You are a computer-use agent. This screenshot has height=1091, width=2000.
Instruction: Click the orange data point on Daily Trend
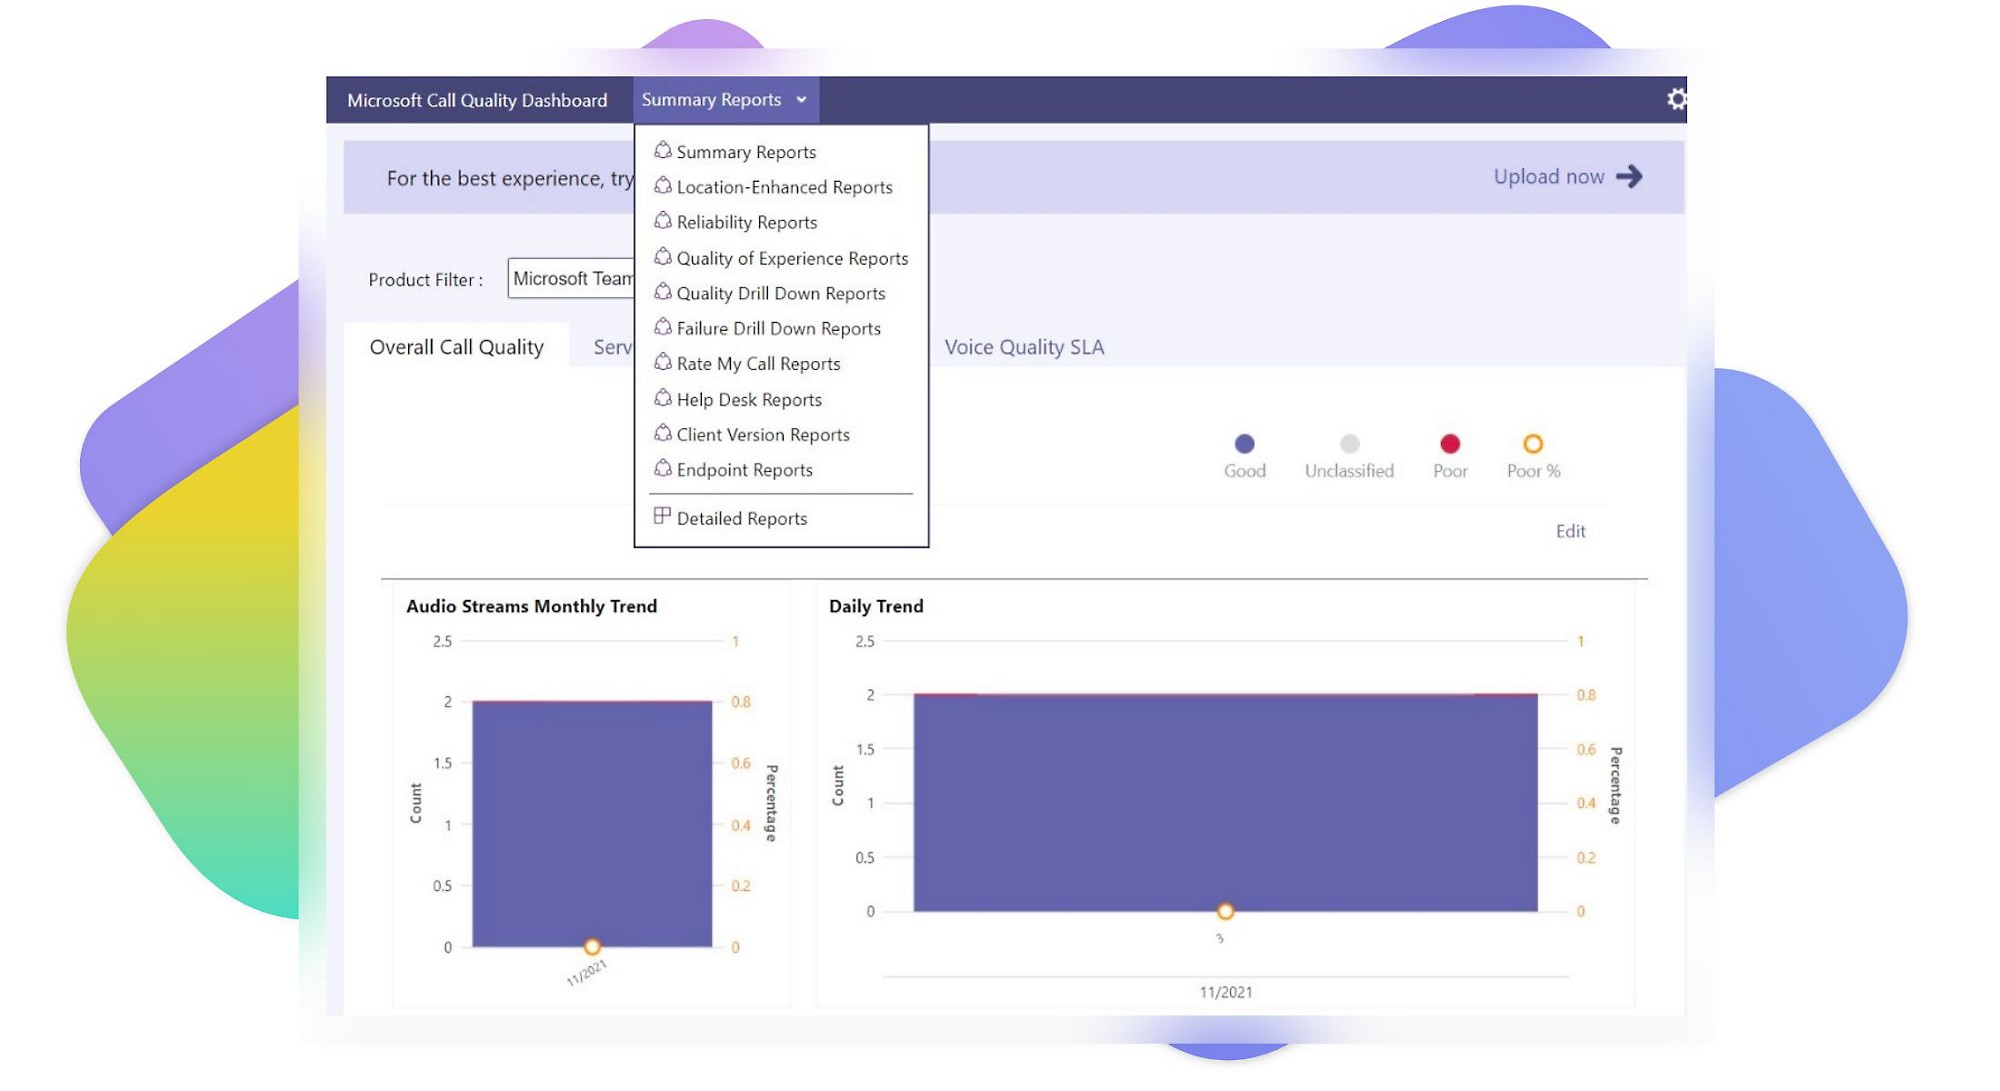point(1225,911)
